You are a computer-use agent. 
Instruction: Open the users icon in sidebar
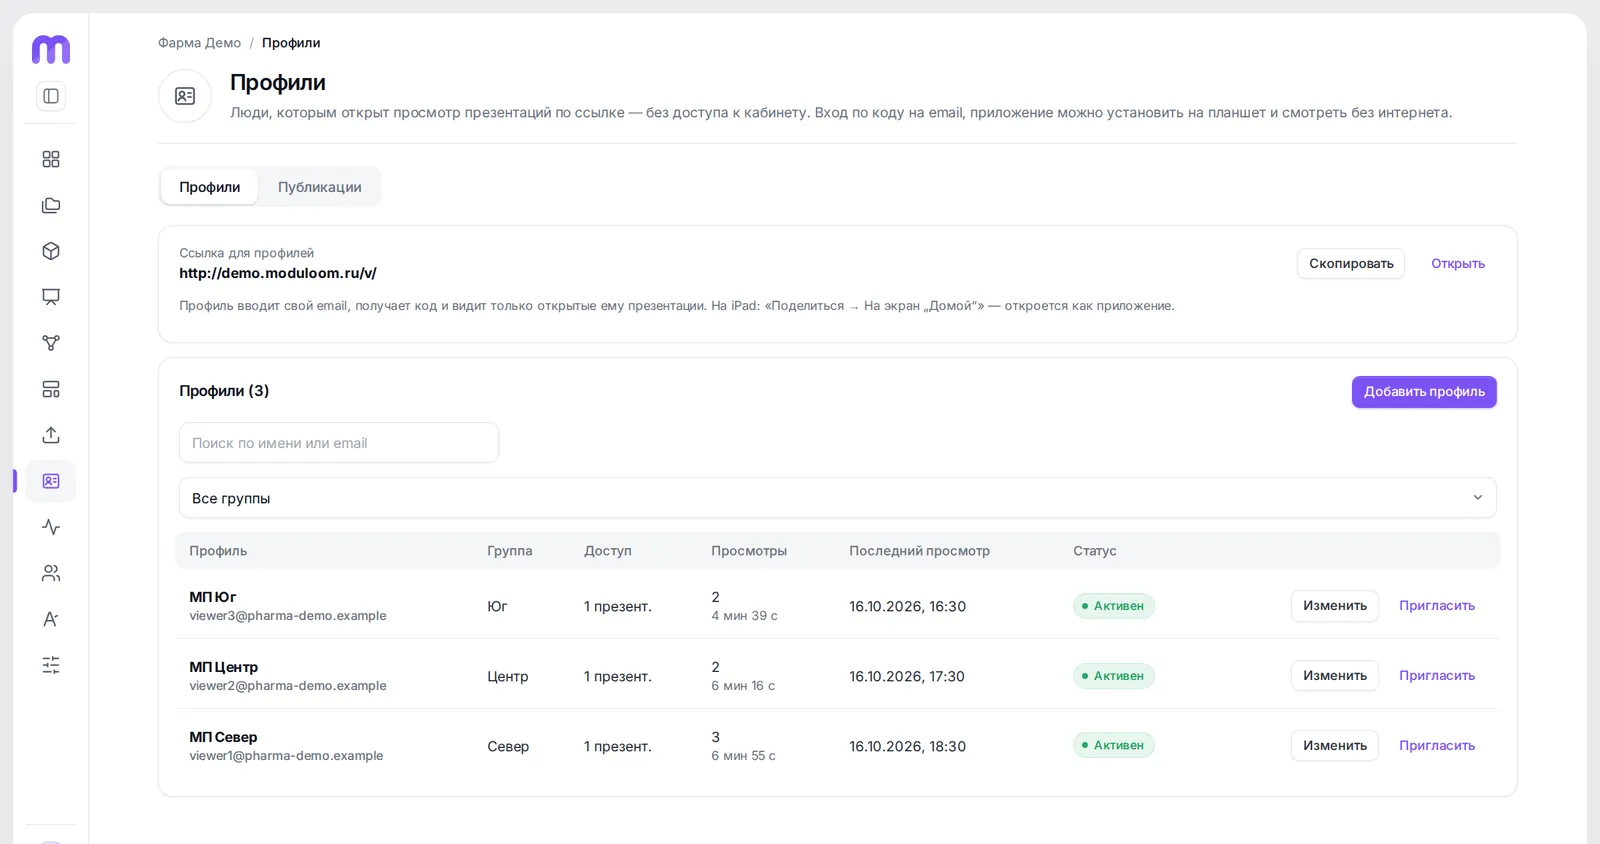51,573
